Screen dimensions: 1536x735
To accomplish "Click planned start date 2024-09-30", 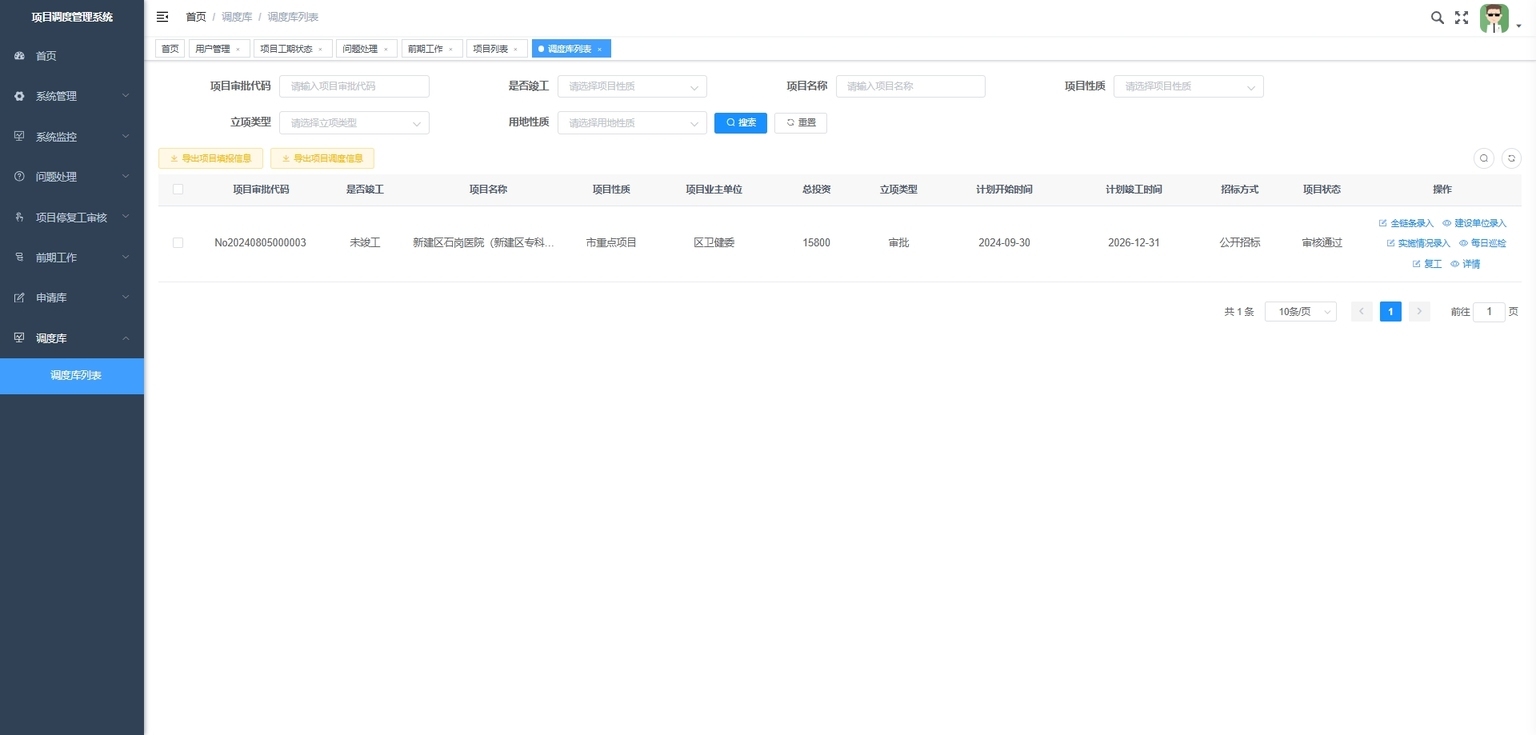I will point(1004,243).
